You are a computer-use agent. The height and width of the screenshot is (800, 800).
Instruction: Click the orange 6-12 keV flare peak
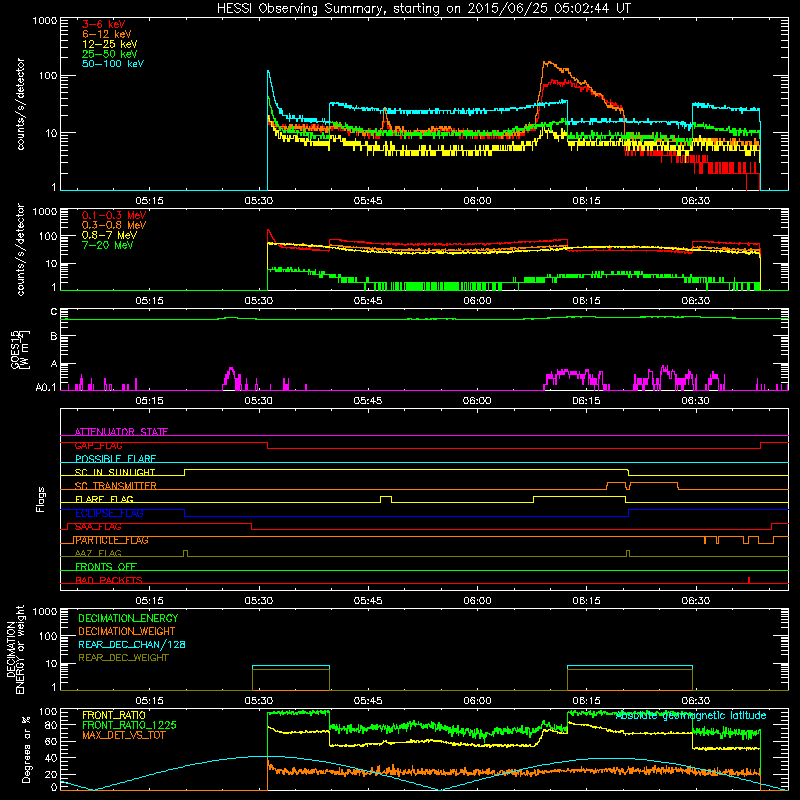(548, 63)
